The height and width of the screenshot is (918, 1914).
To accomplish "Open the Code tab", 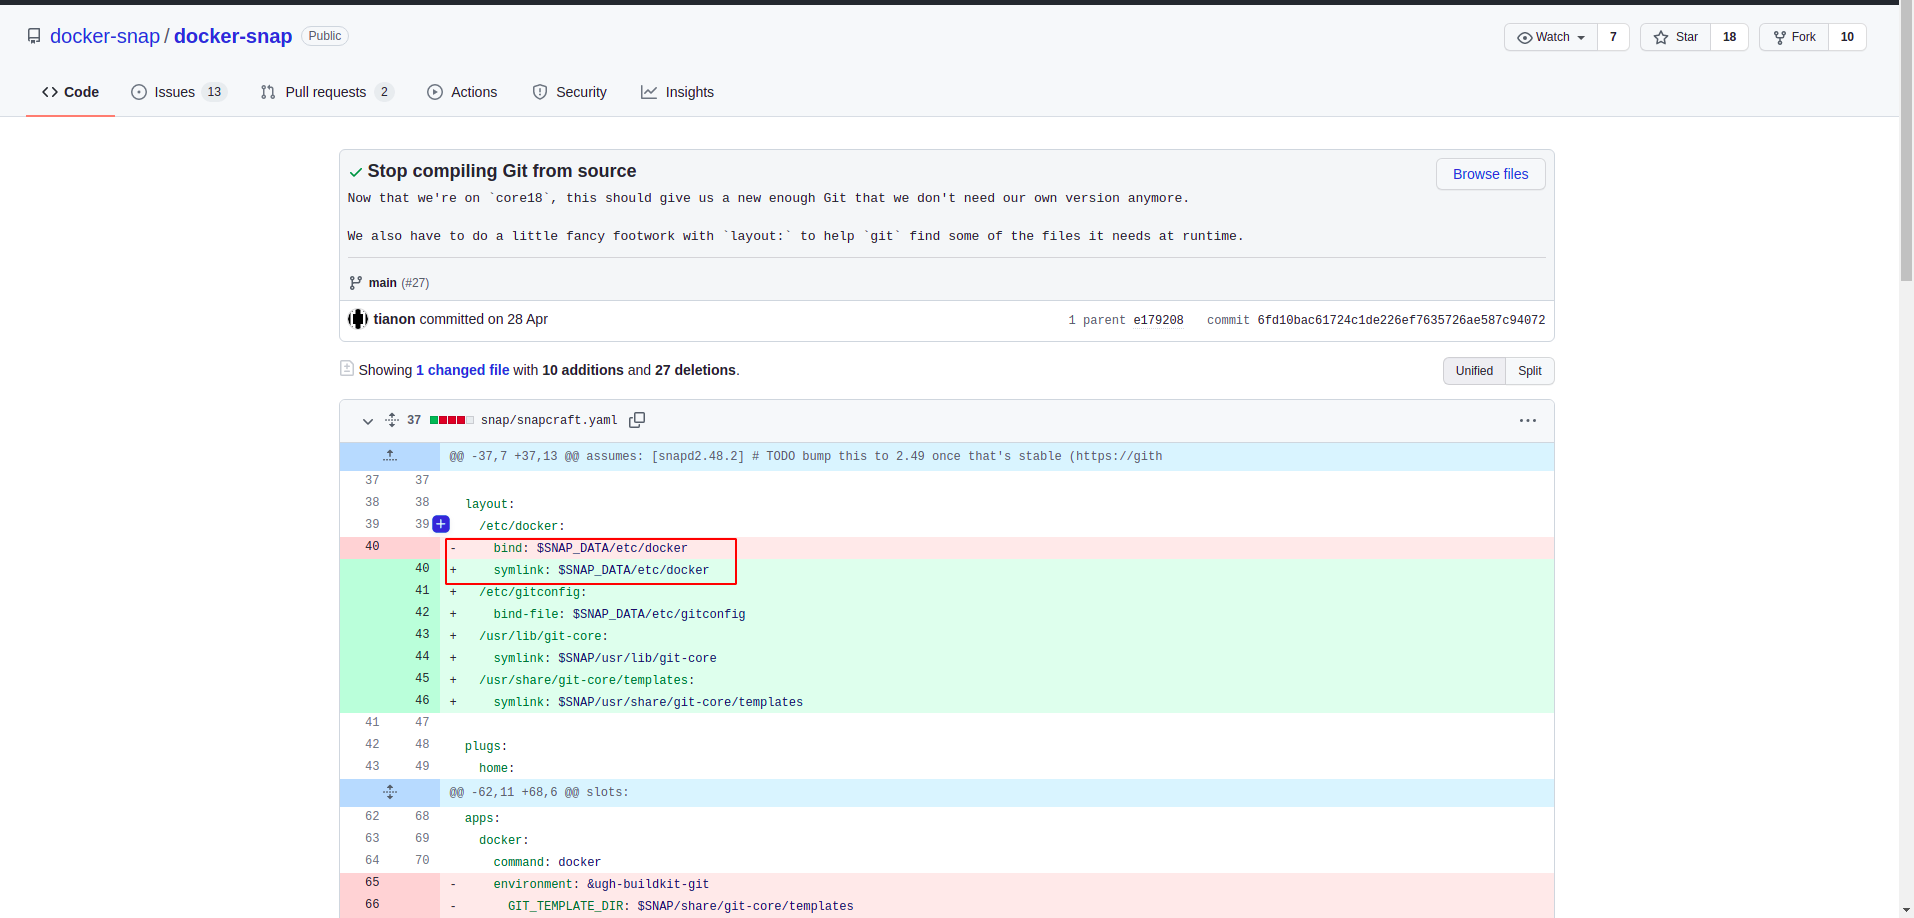I will click(x=70, y=92).
